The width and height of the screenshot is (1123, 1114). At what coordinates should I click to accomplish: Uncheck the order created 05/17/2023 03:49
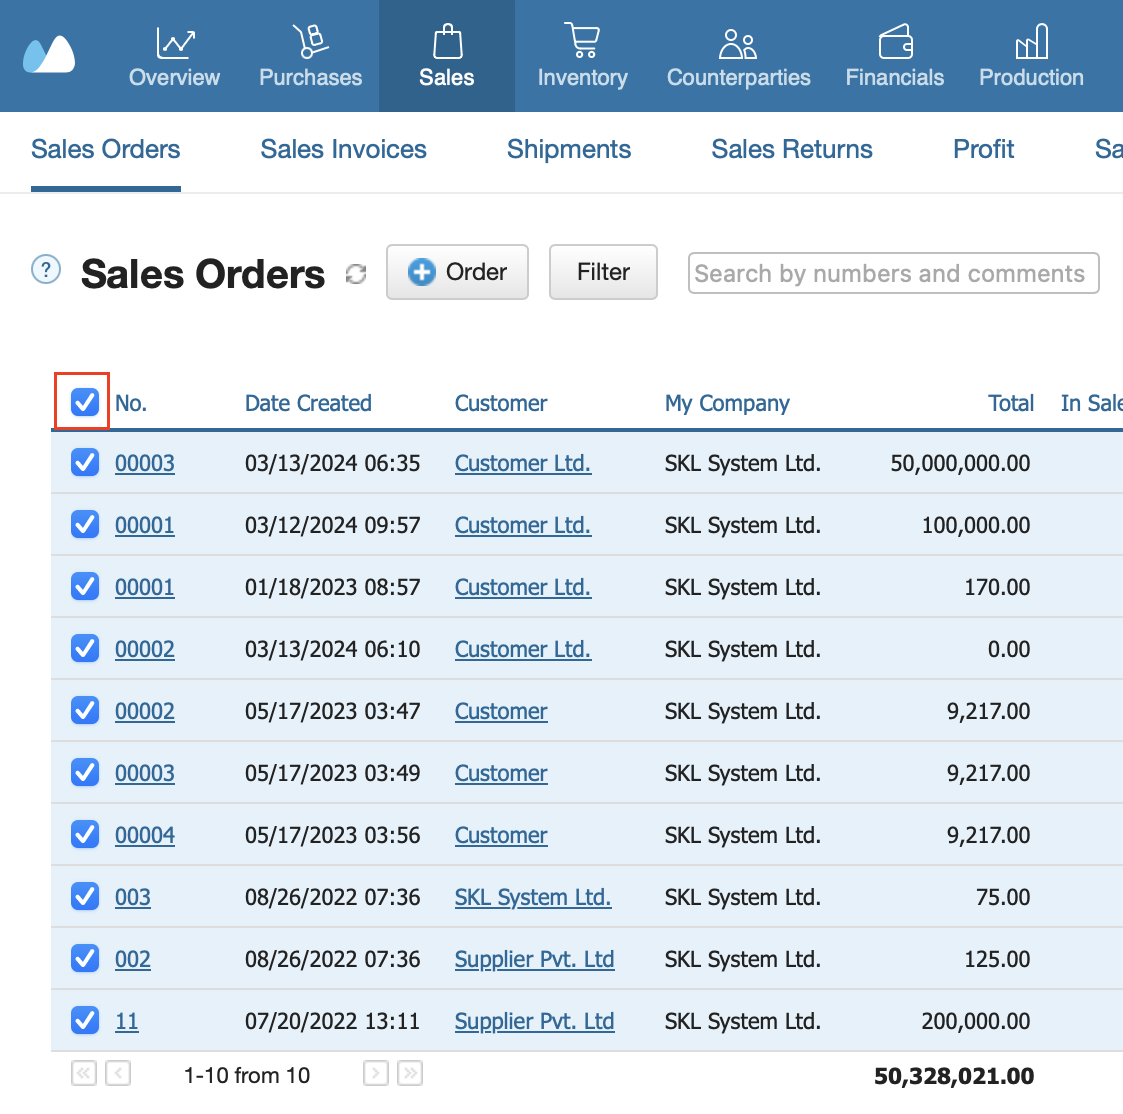[x=85, y=772]
